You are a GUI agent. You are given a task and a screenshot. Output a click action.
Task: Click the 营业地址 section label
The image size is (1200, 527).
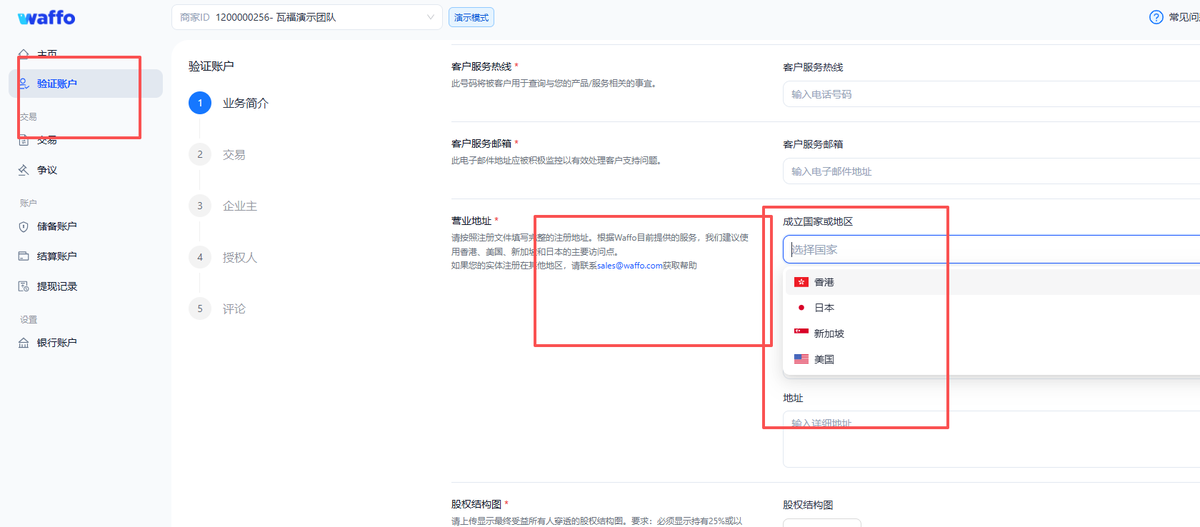(472, 220)
